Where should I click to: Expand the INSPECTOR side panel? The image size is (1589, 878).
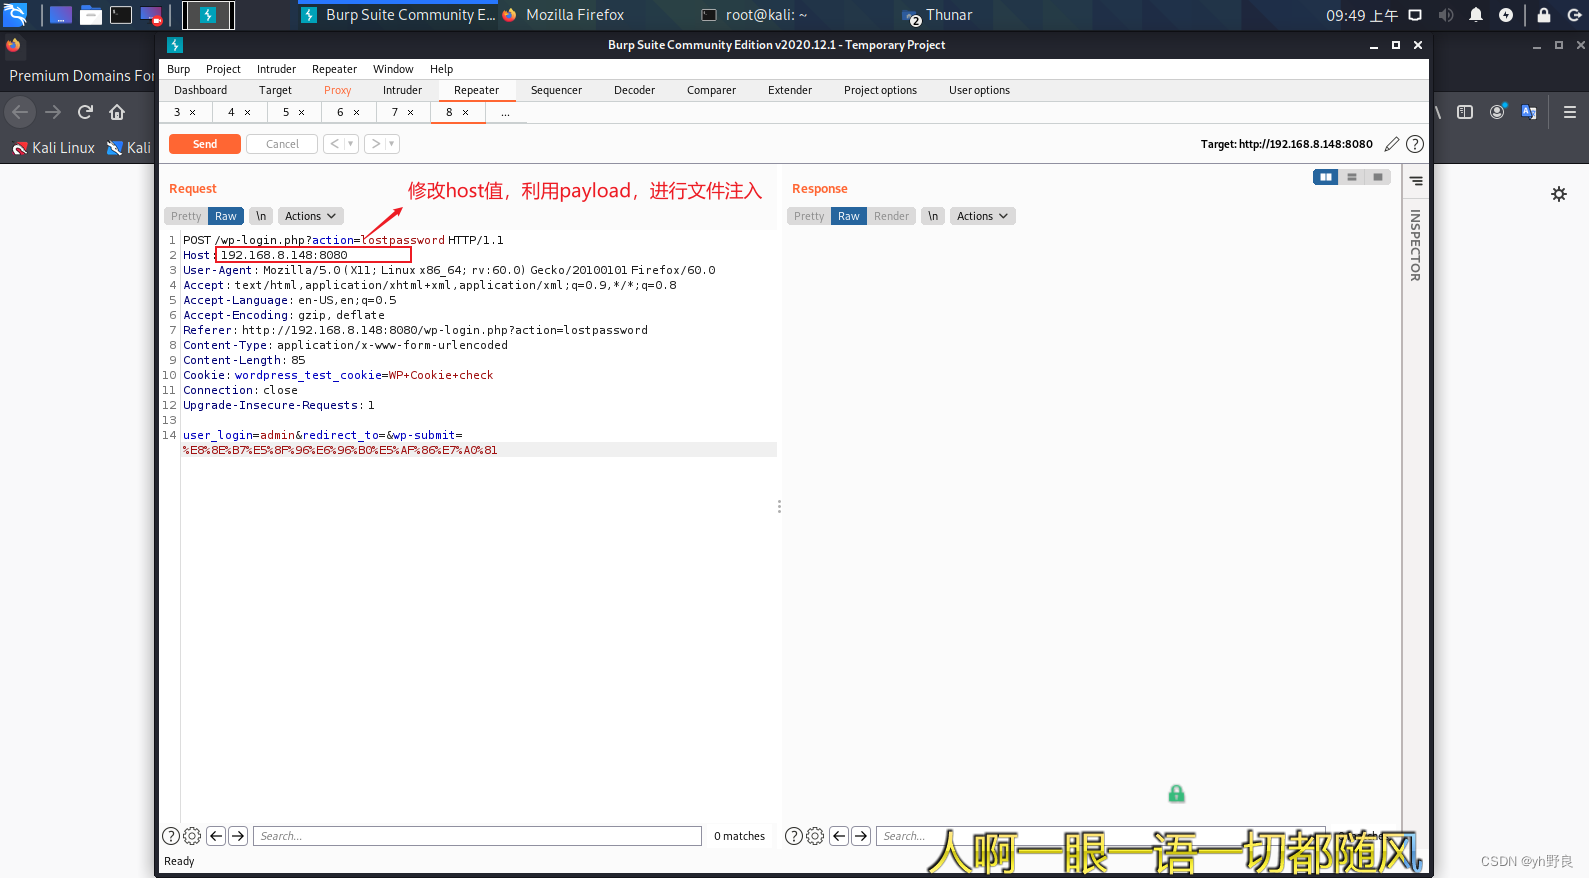tap(1415, 245)
